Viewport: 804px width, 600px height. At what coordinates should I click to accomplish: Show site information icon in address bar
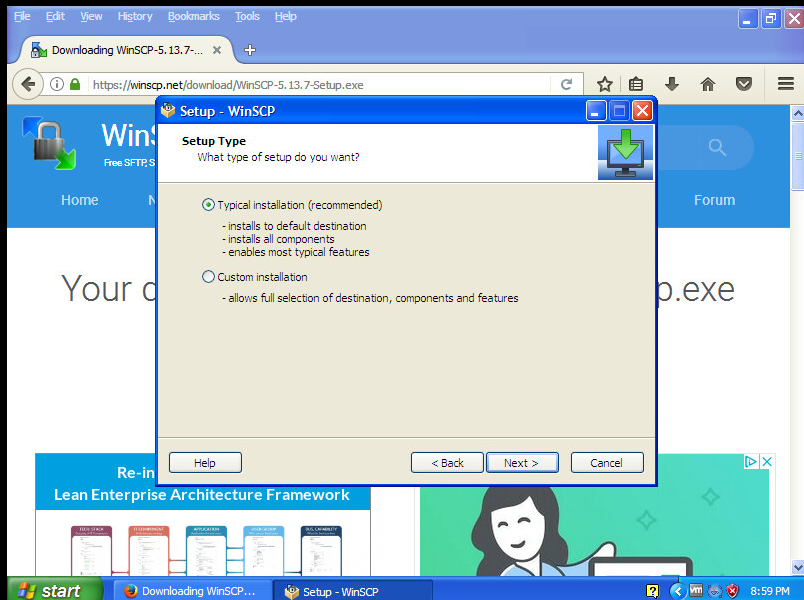(x=57, y=84)
